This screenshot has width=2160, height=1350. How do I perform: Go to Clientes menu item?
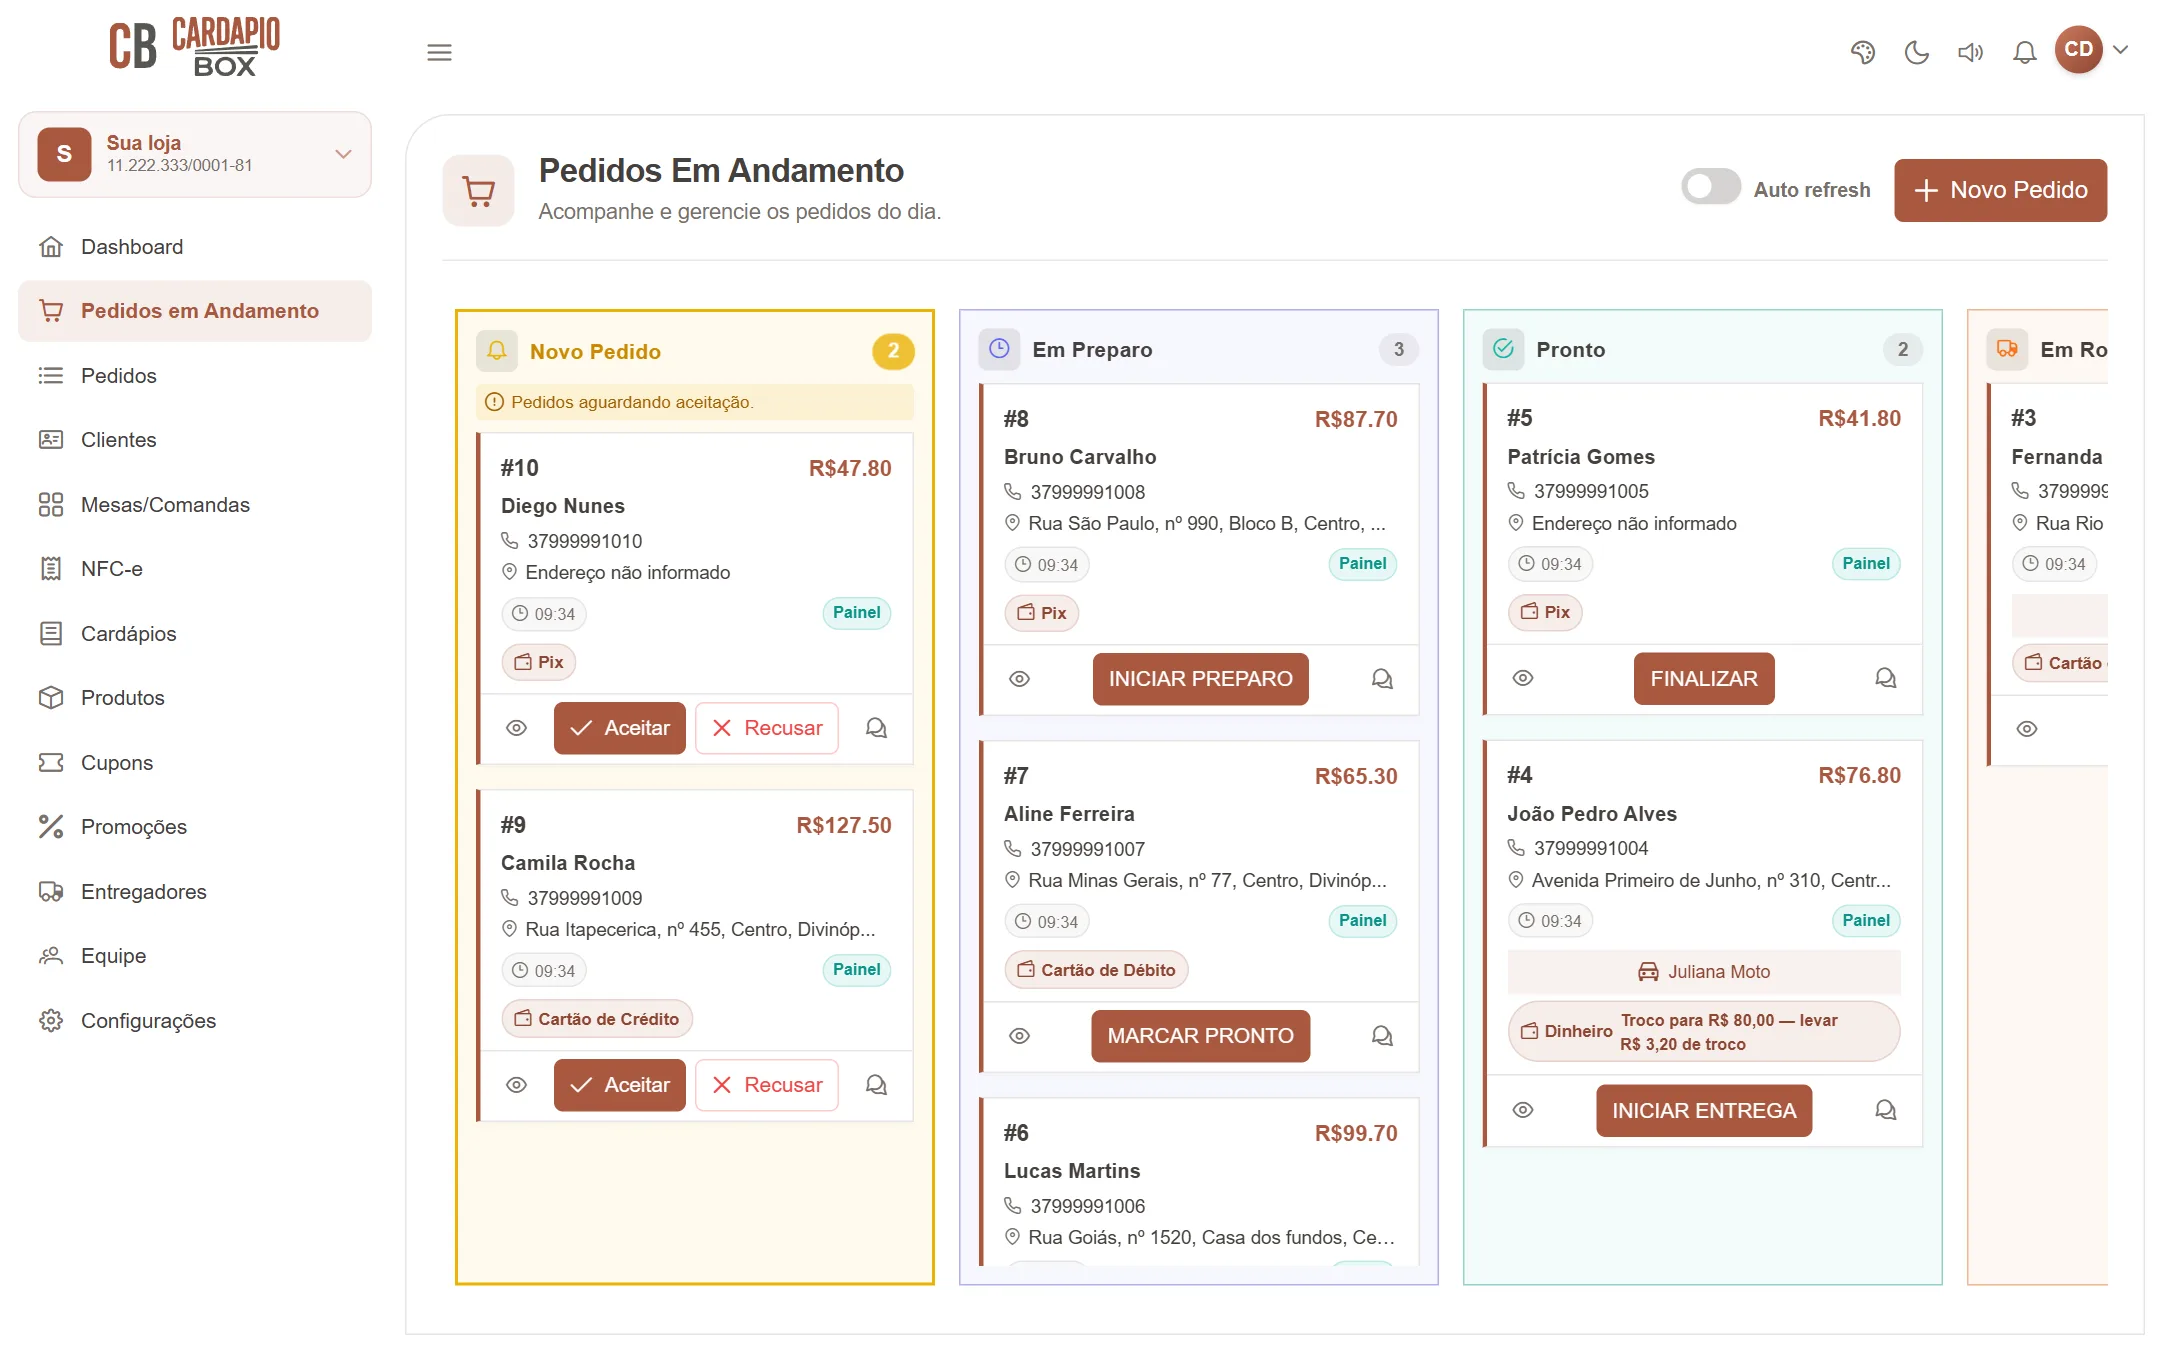point(195,440)
